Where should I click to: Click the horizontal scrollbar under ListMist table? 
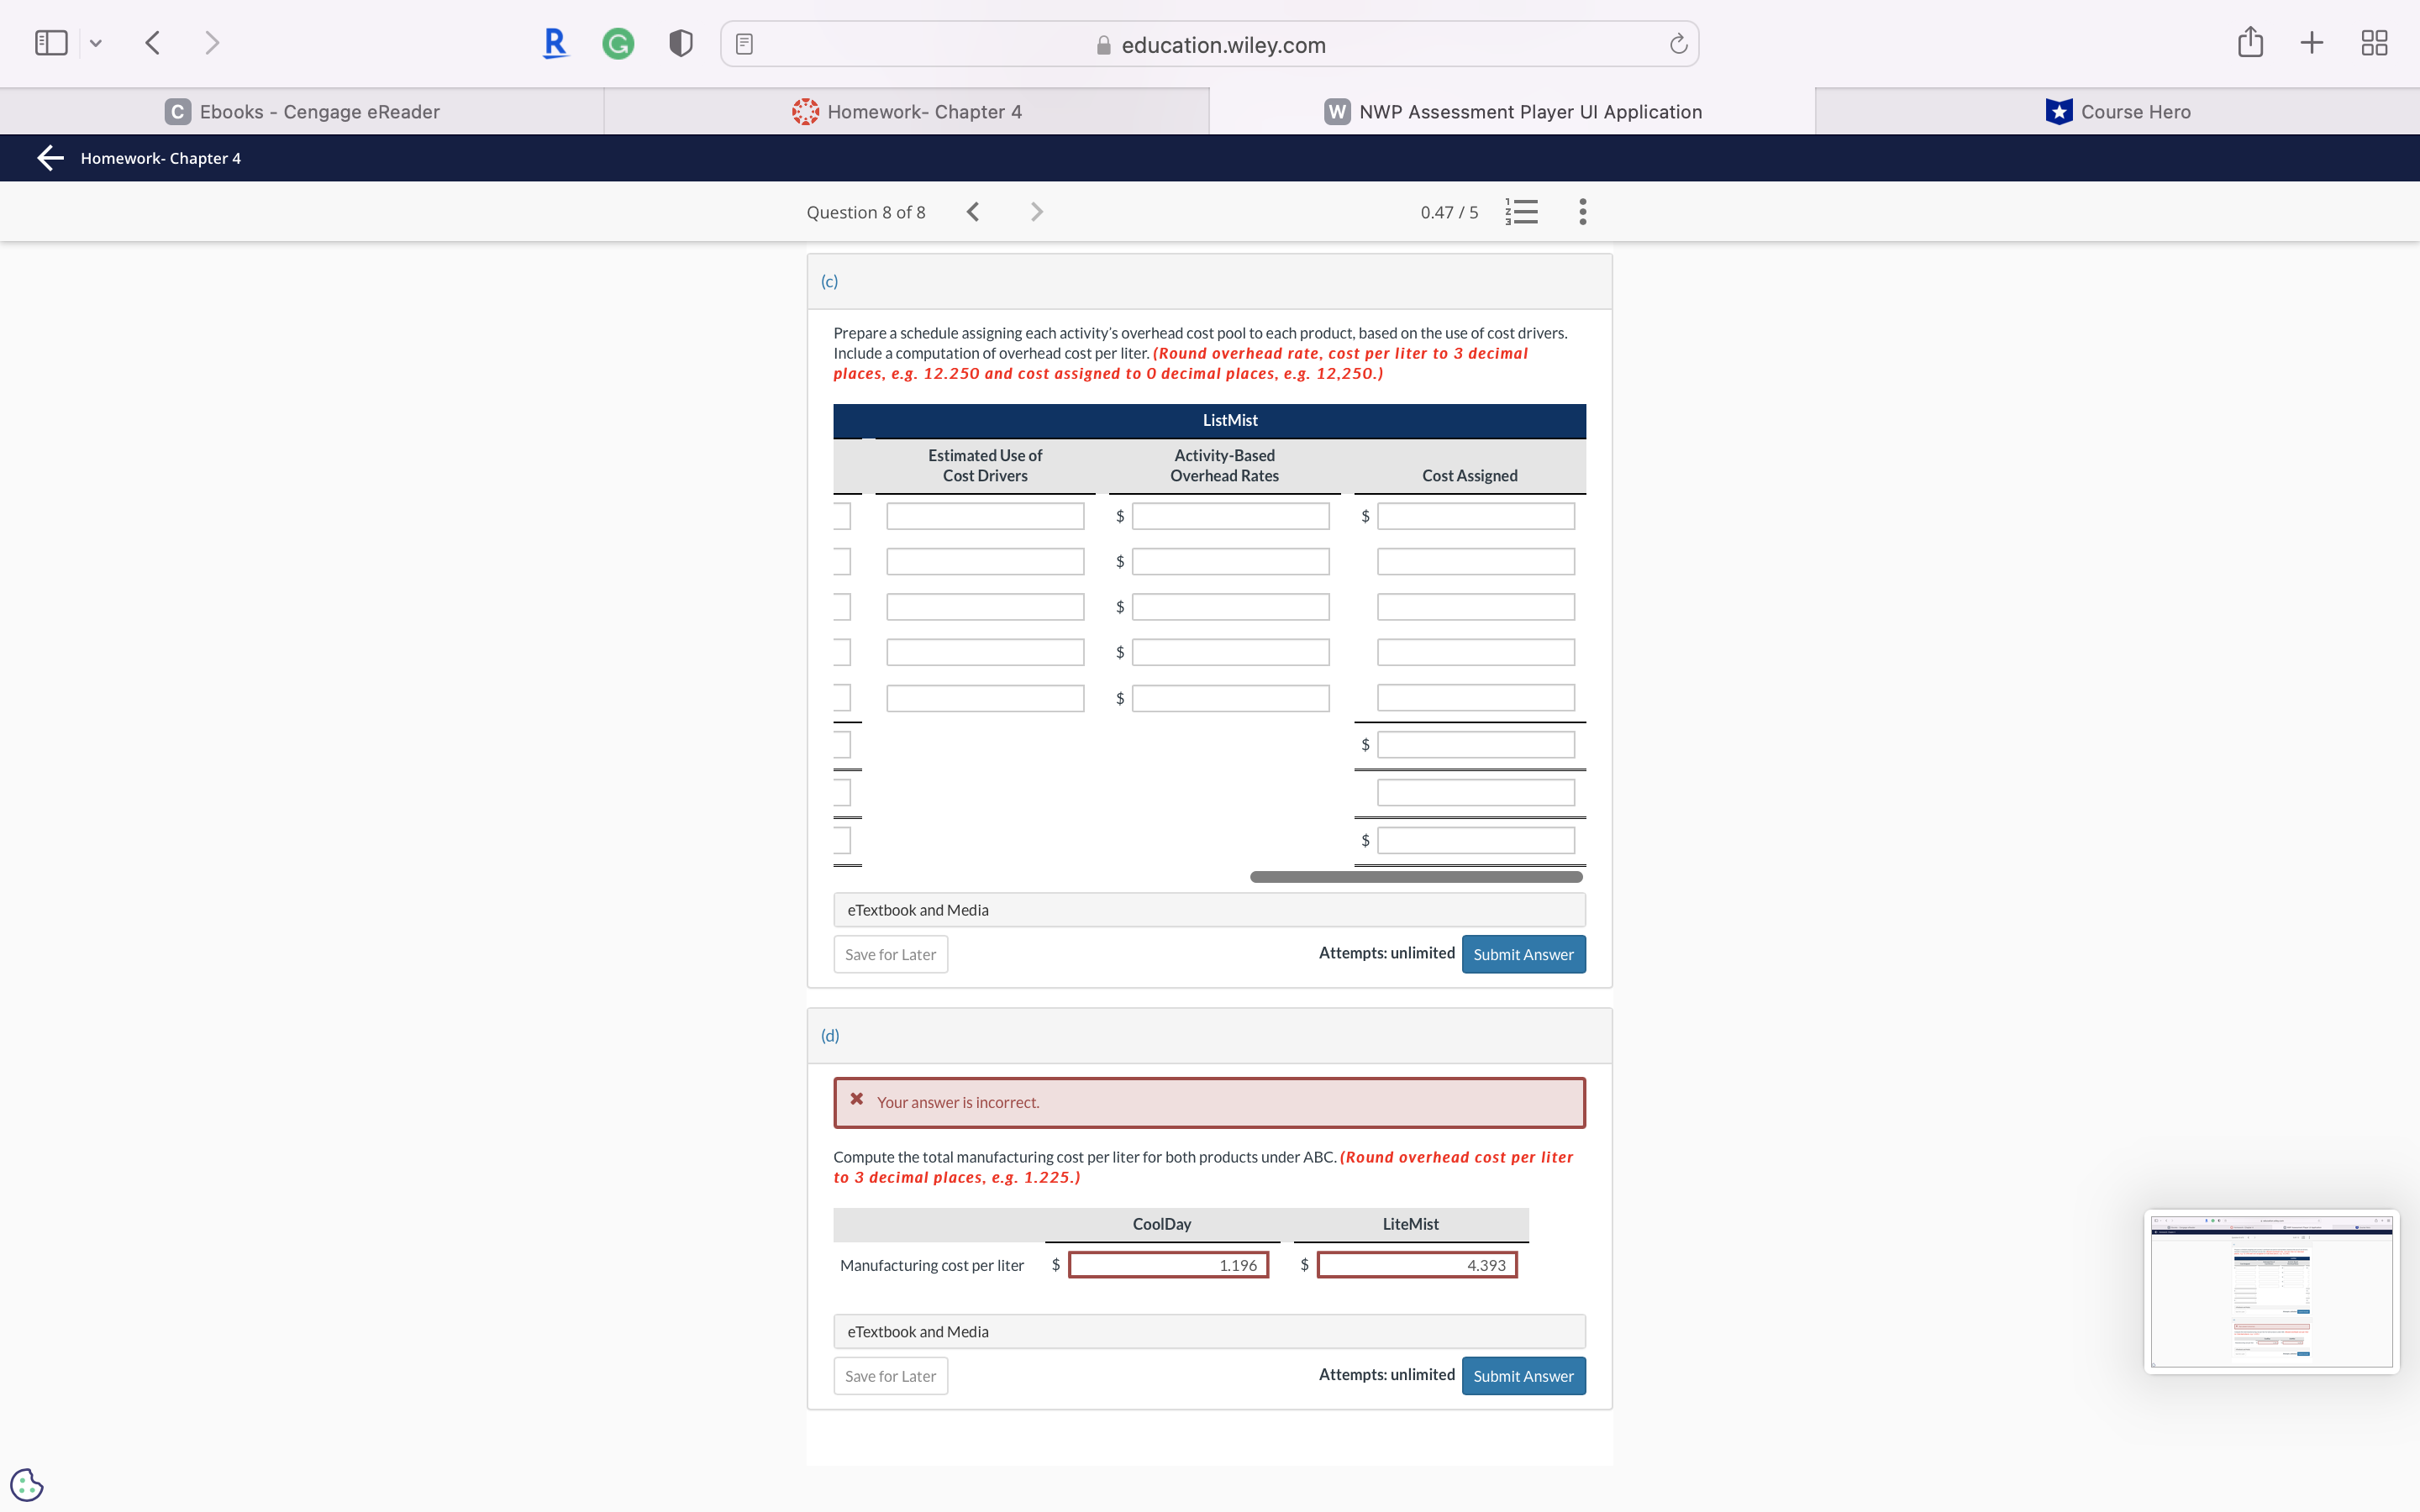point(1416,877)
